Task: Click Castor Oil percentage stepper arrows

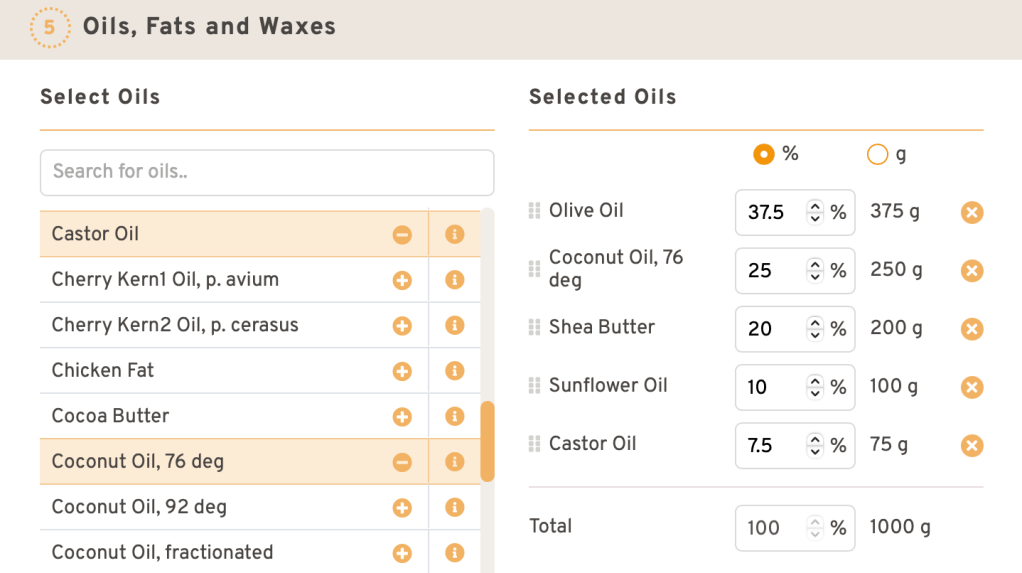Action: tap(815, 445)
